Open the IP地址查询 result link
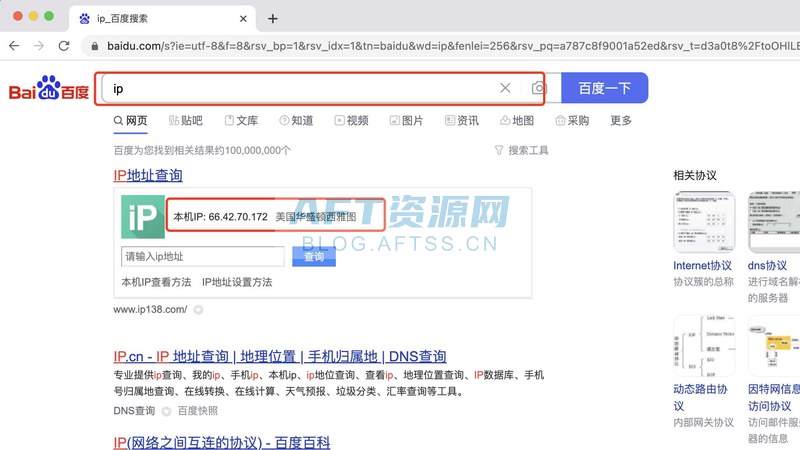 tap(148, 175)
